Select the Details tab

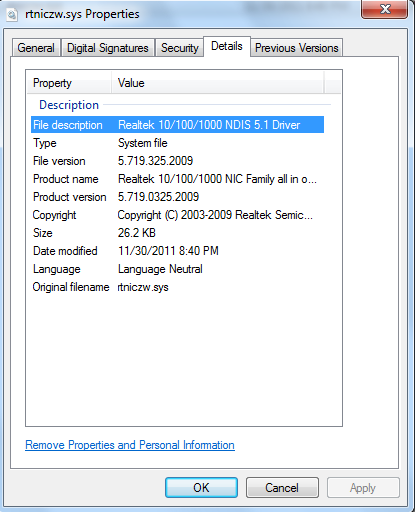point(227,46)
